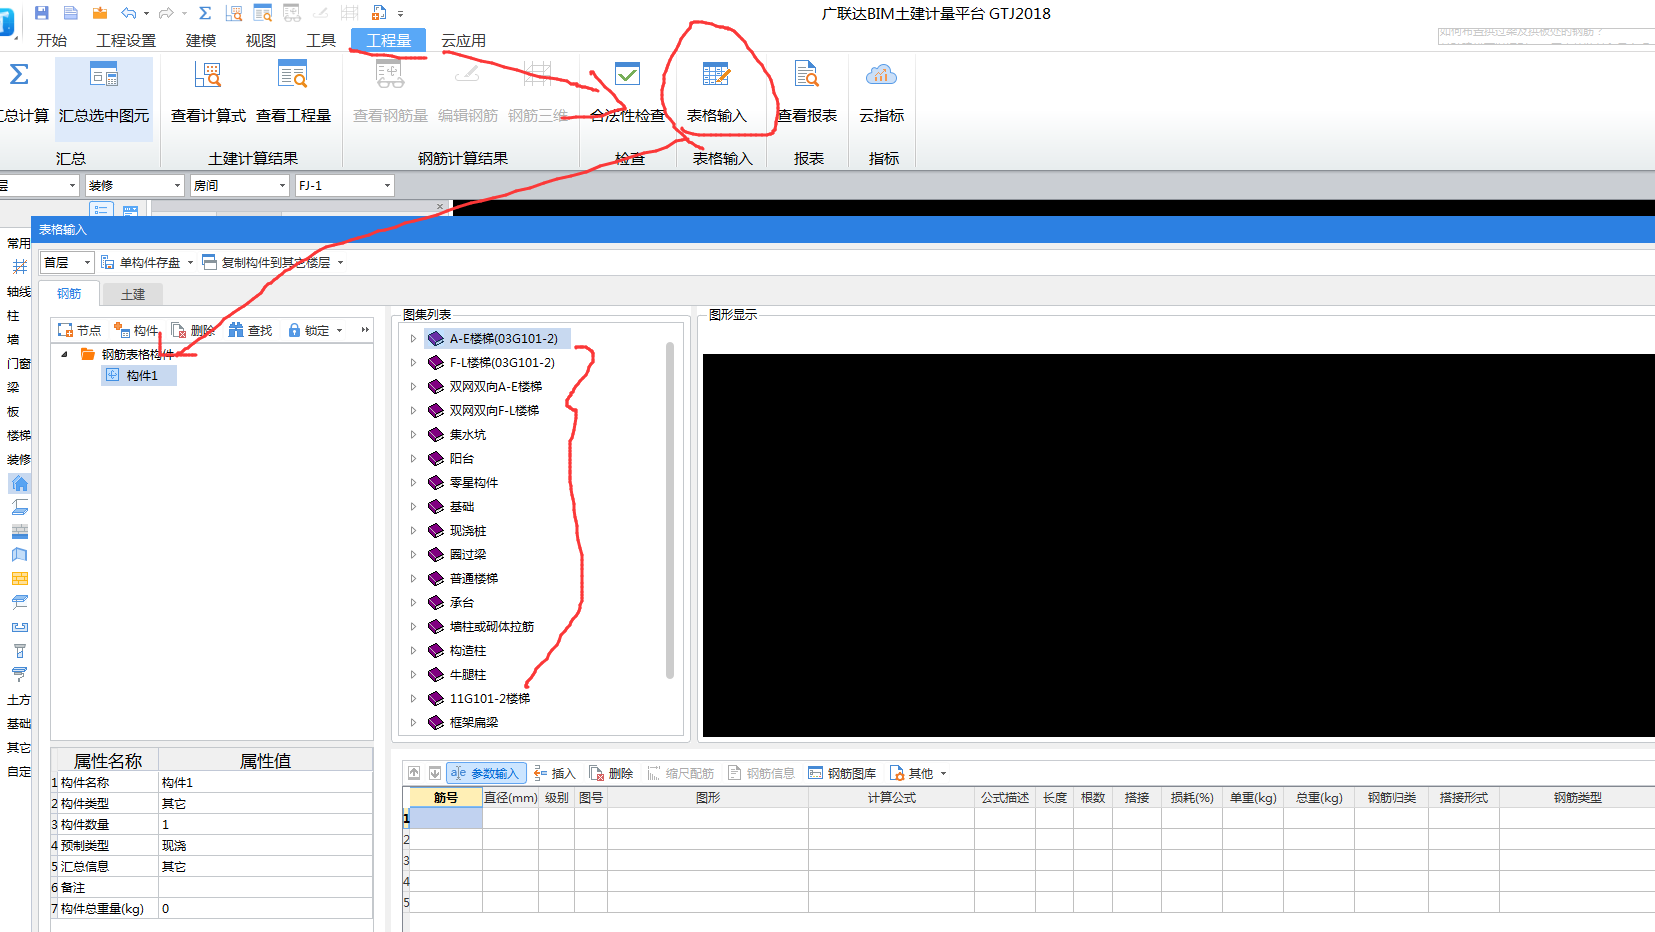Switch to the 视图 ribbon tab
The width and height of the screenshot is (1655, 932).
tap(261, 40)
